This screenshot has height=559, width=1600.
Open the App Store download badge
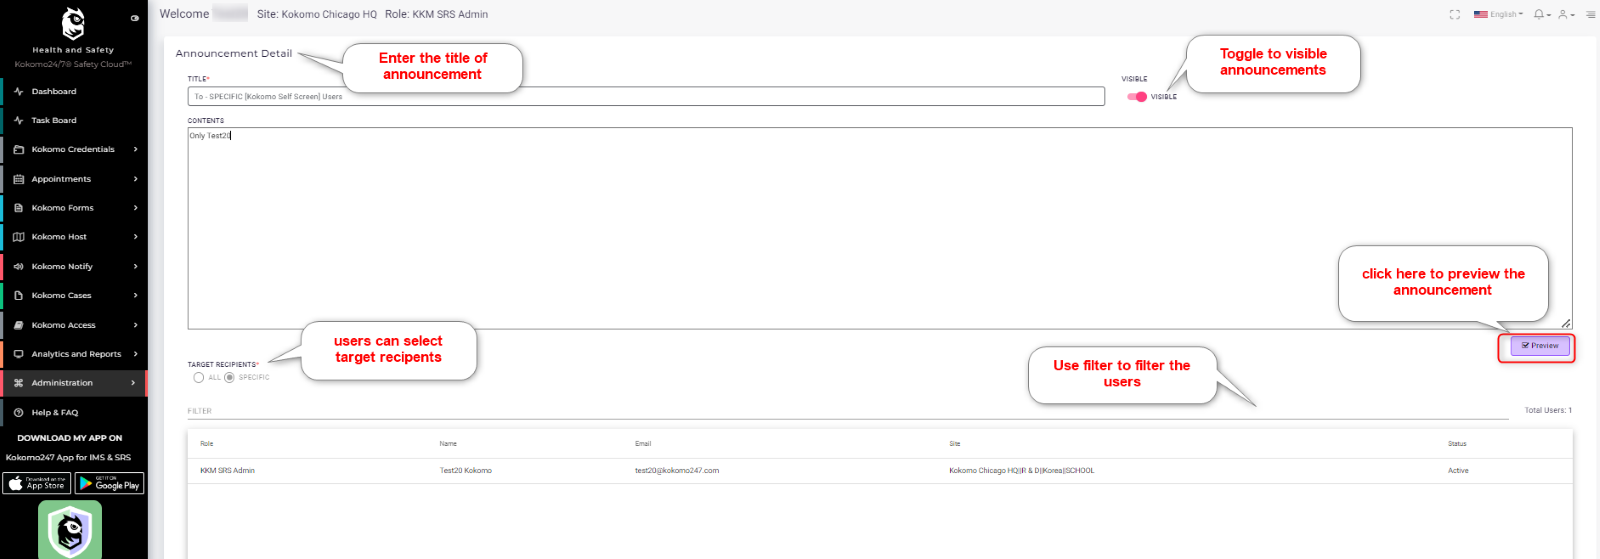[37, 483]
